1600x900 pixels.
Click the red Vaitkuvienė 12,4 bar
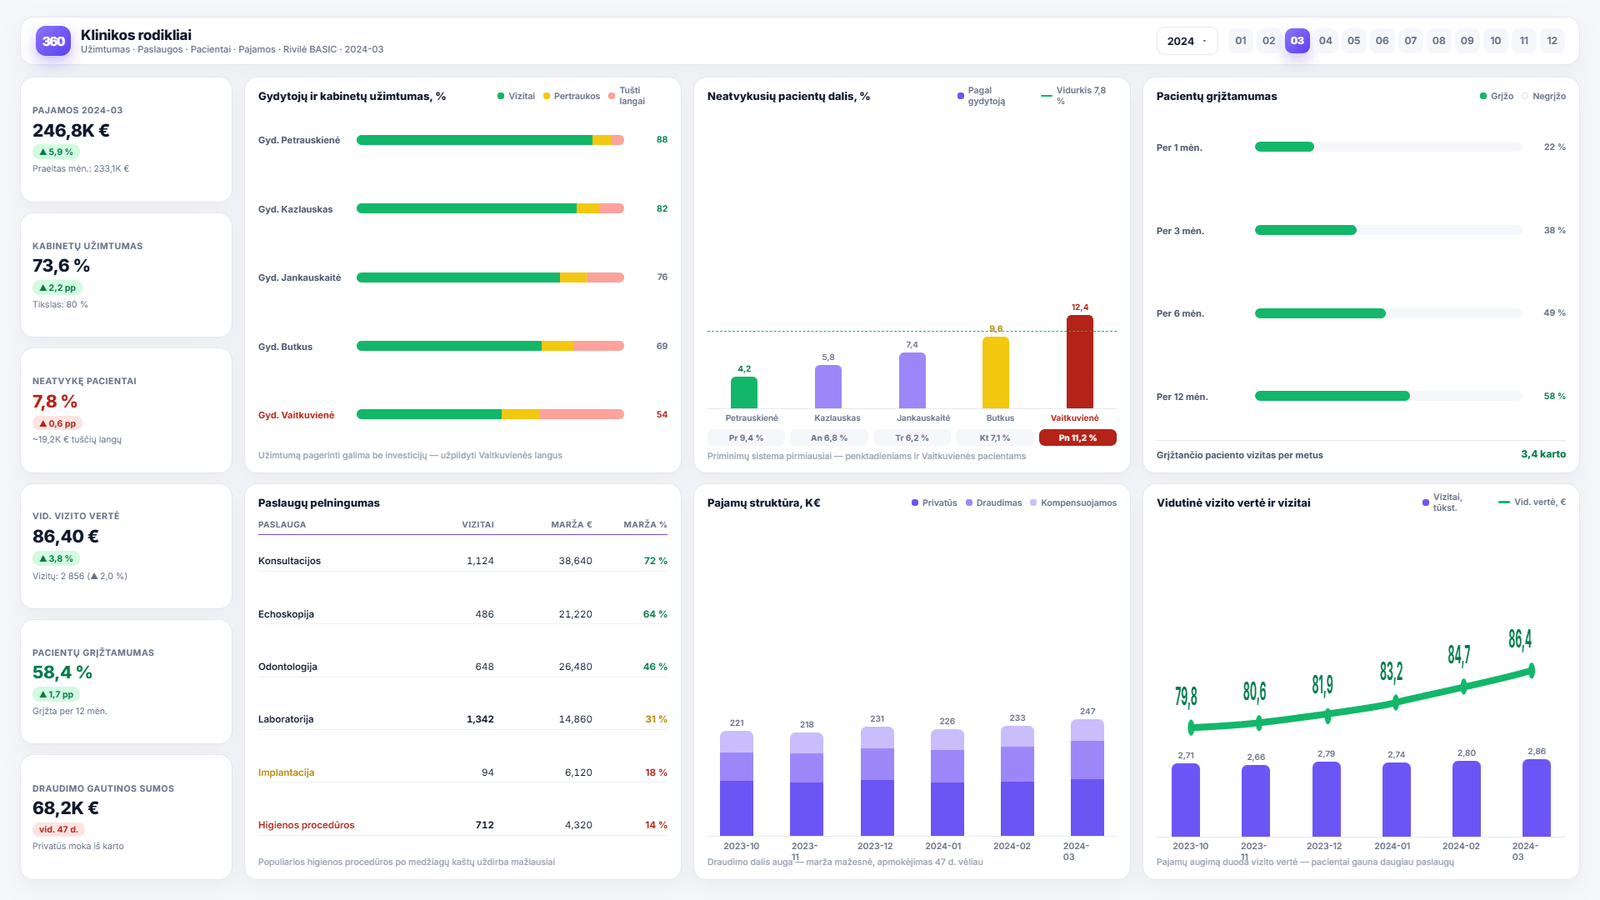[x=1080, y=362]
